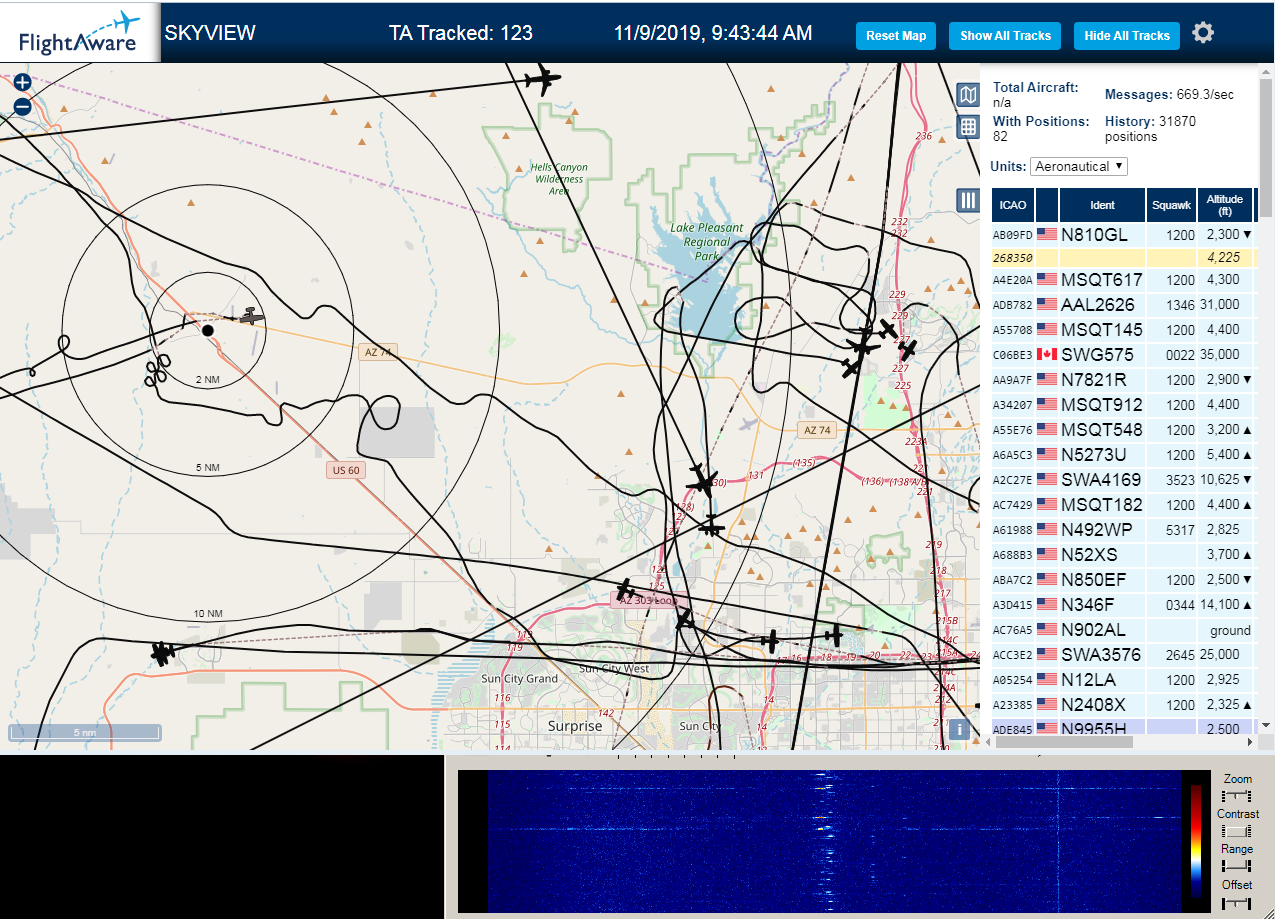Click Reset Map button

(896, 36)
